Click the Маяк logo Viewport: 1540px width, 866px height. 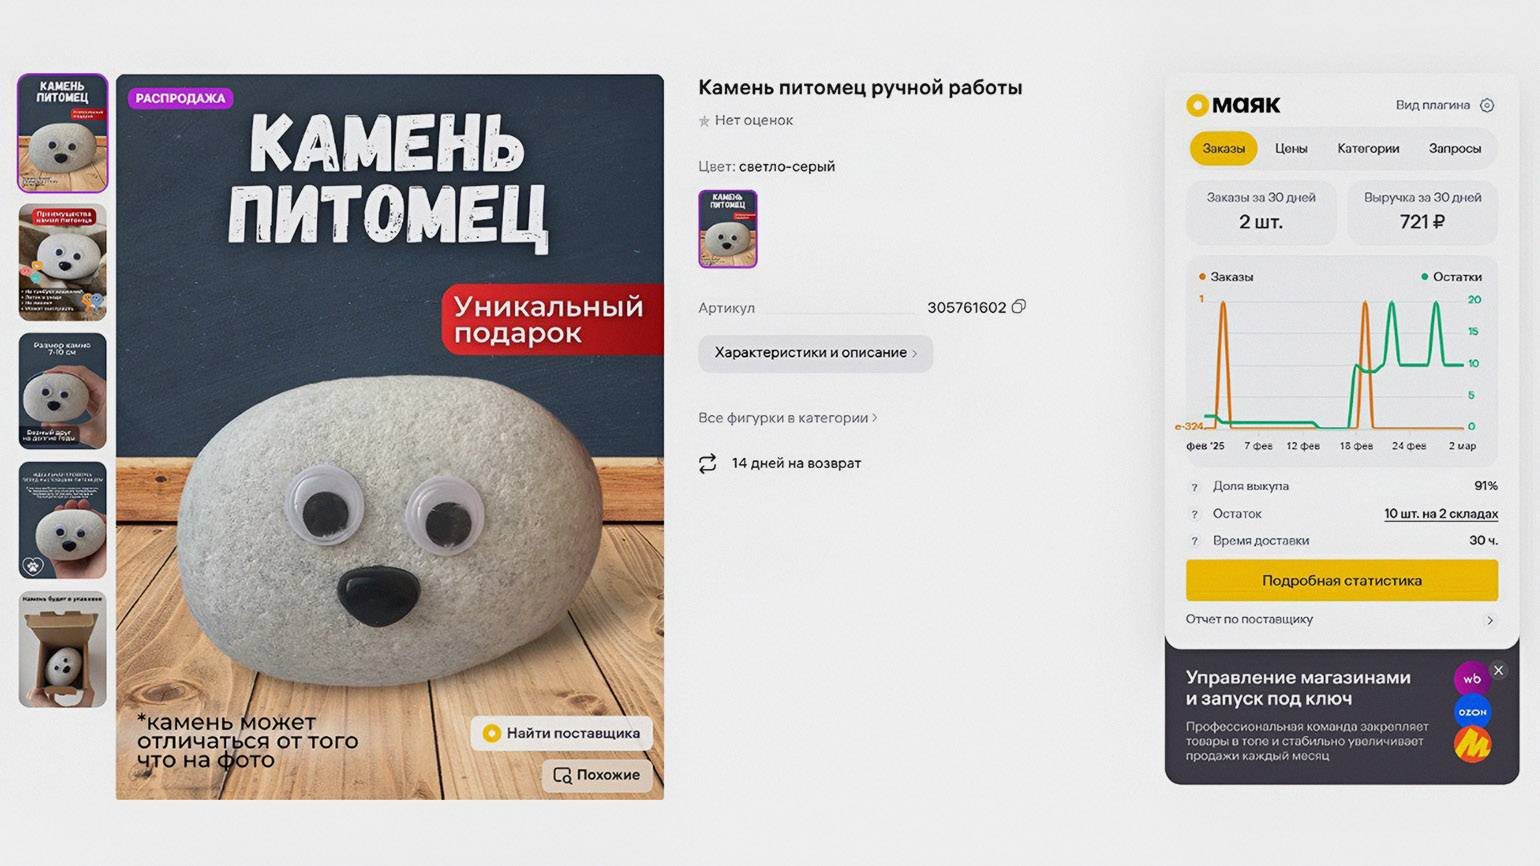click(1233, 105)
